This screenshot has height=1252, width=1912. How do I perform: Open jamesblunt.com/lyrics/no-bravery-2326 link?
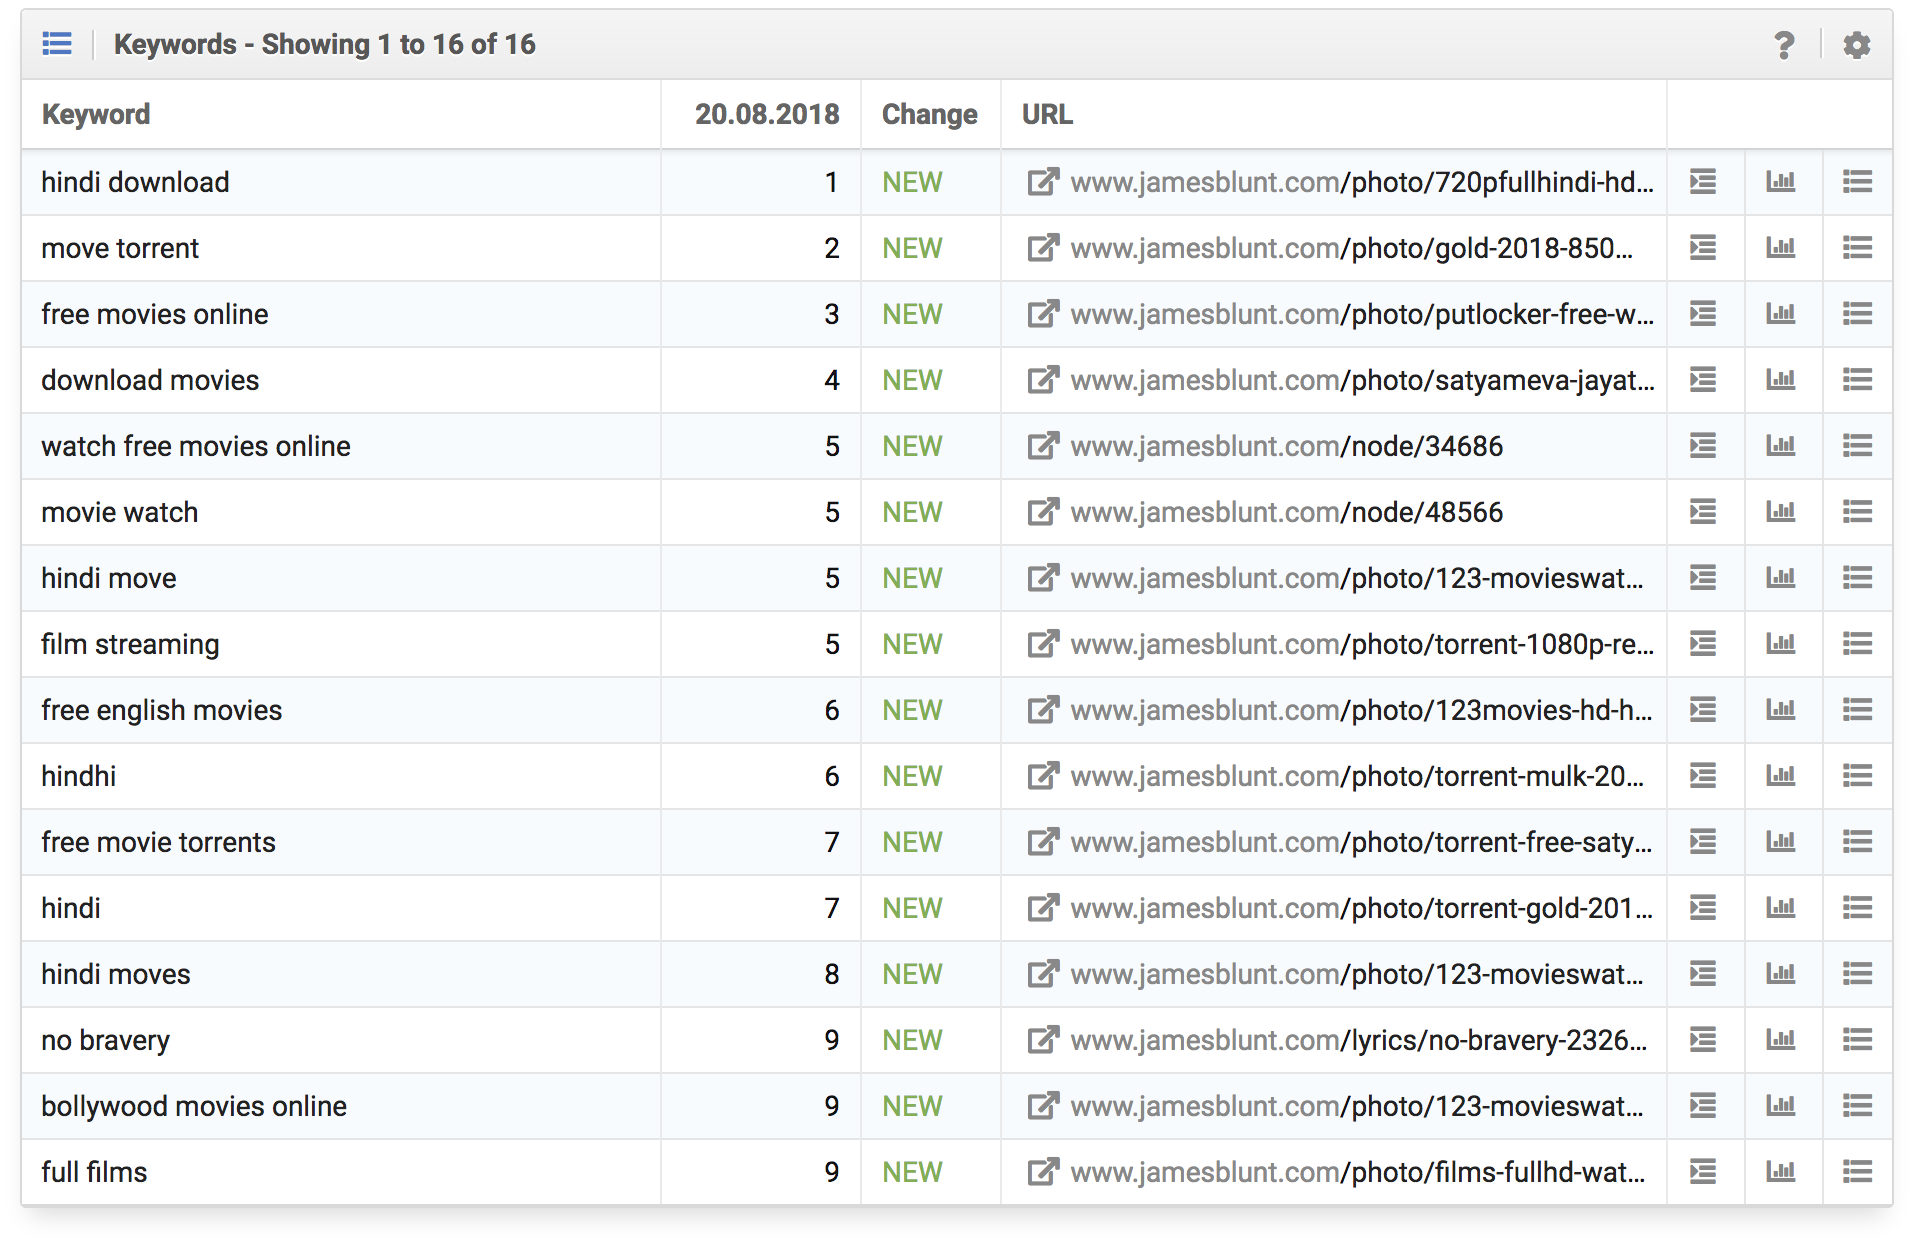[x=1359, y=1040]
